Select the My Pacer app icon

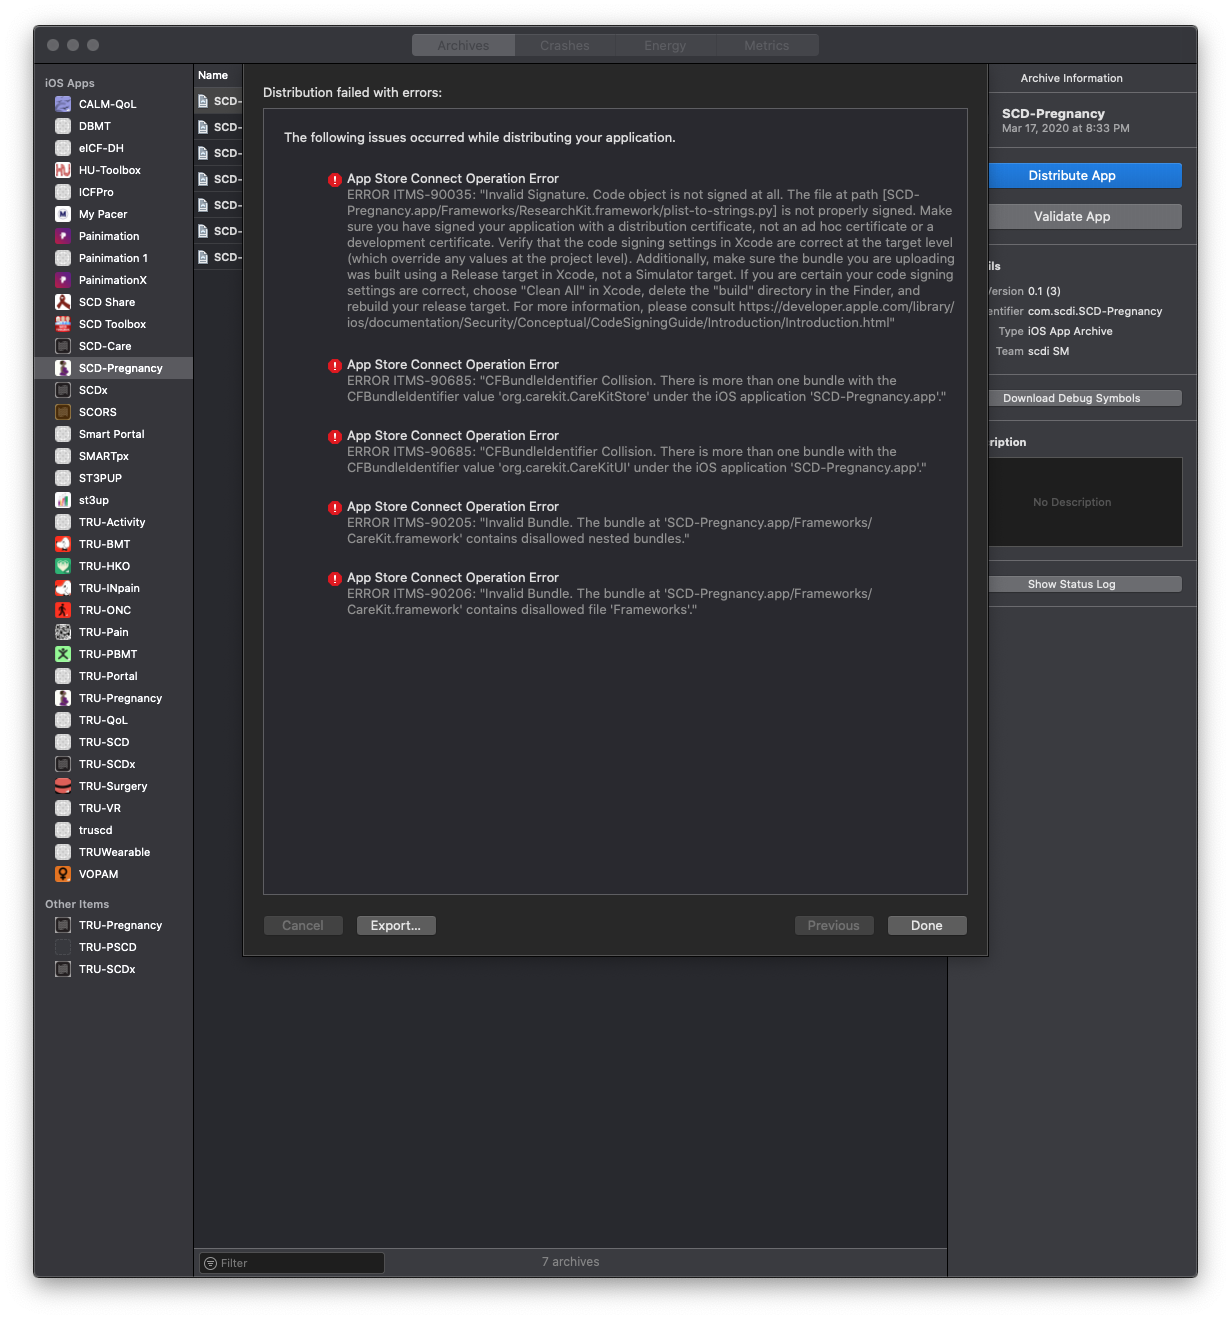pyautogui.click(x=62, y=213)
